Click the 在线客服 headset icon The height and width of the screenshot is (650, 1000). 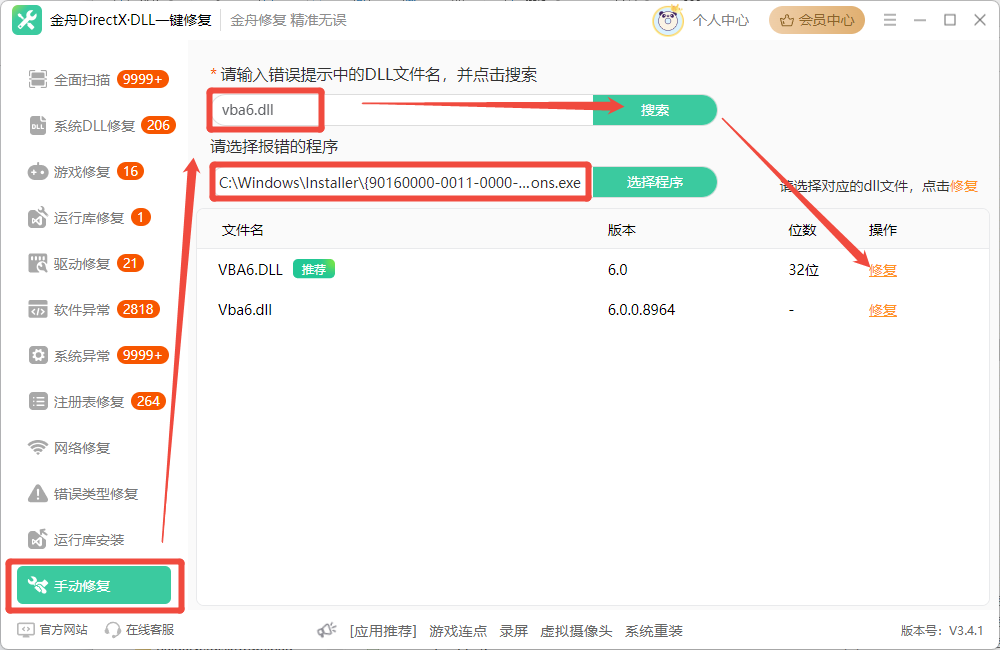click(x=113, y=630)
